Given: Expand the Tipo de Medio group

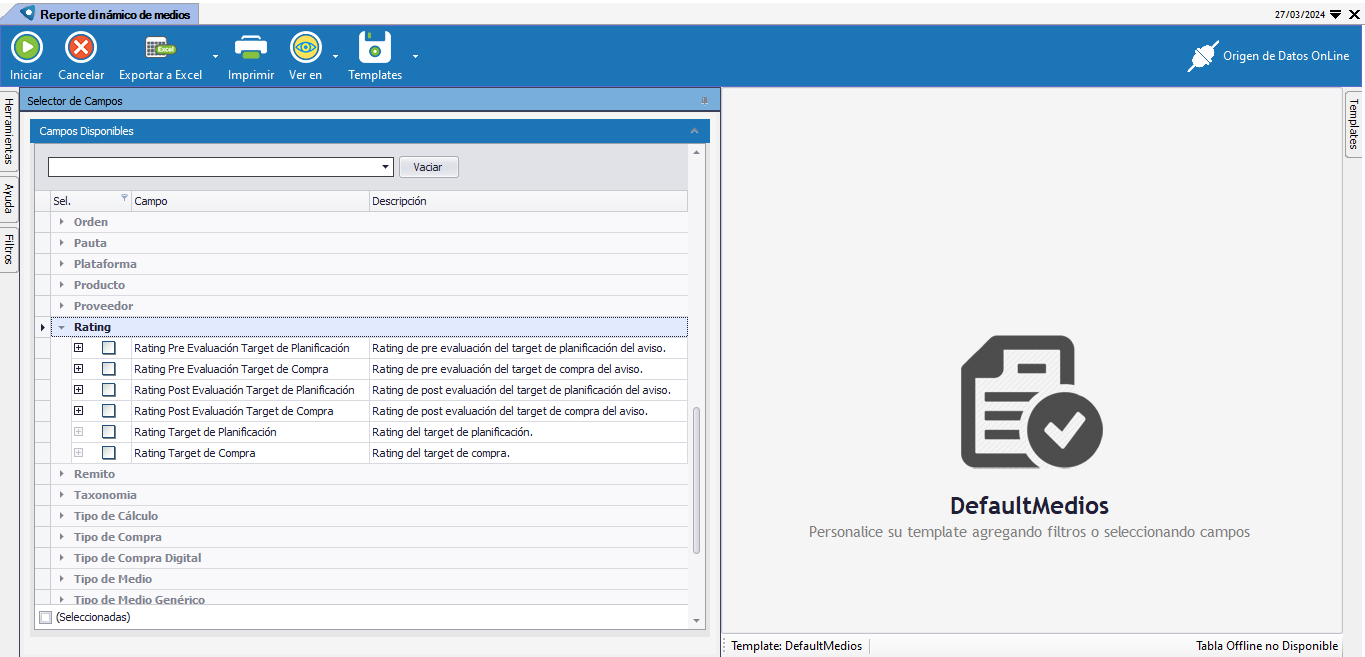Looking at the screenshot, I should point(62,579).
